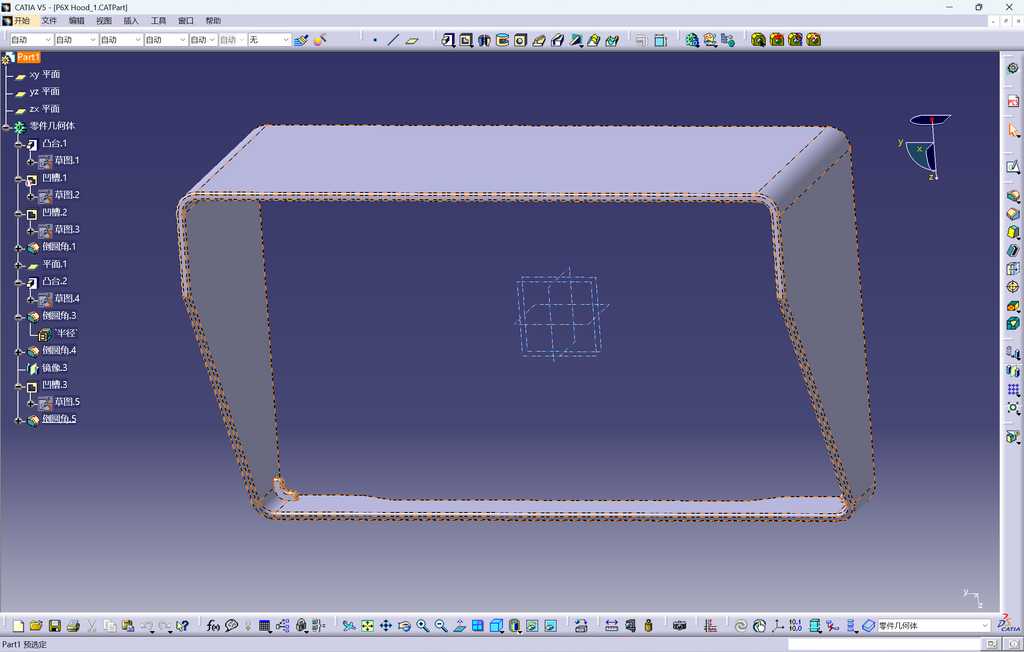Click the Chamfer icon on right toolbar
Image resolution: width=1024 pixels, height=652 pixels.
pos(1012,214)
